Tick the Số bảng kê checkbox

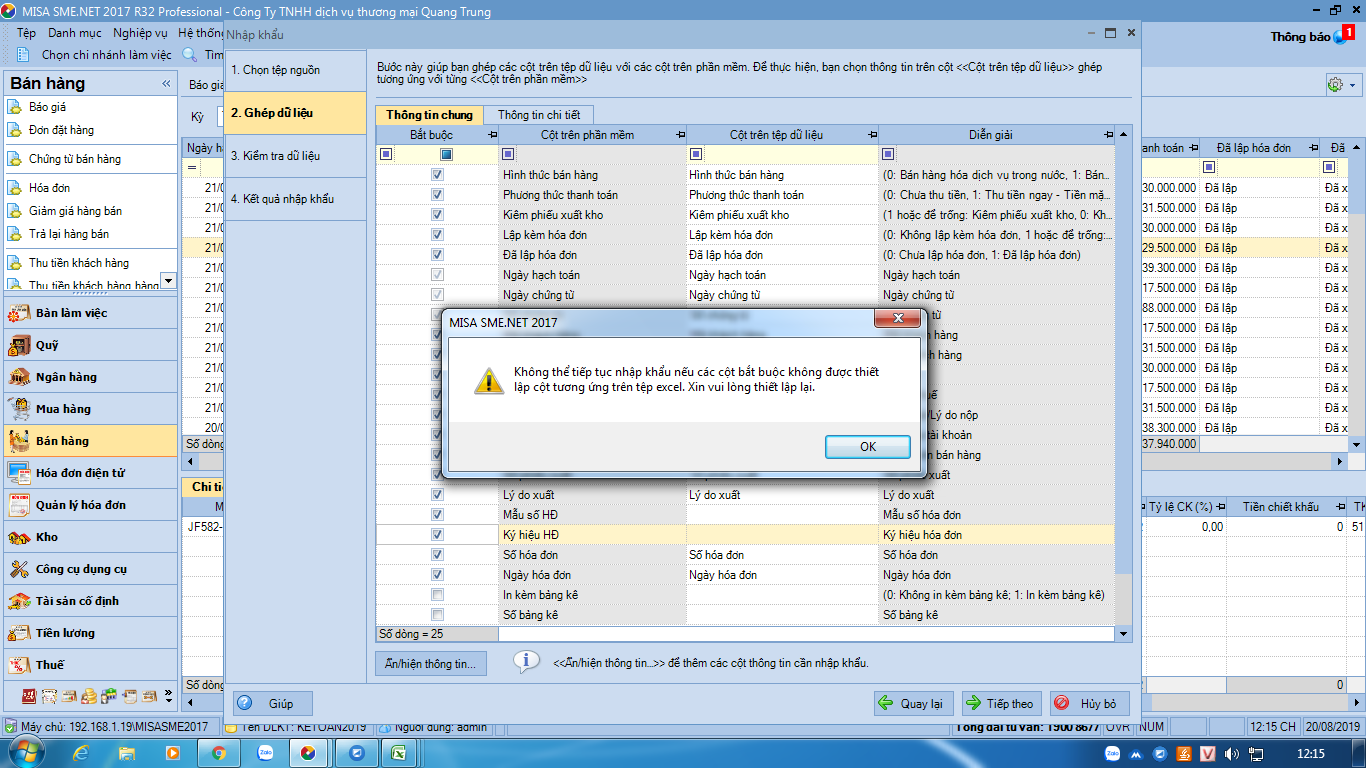[x=437, y=615]
